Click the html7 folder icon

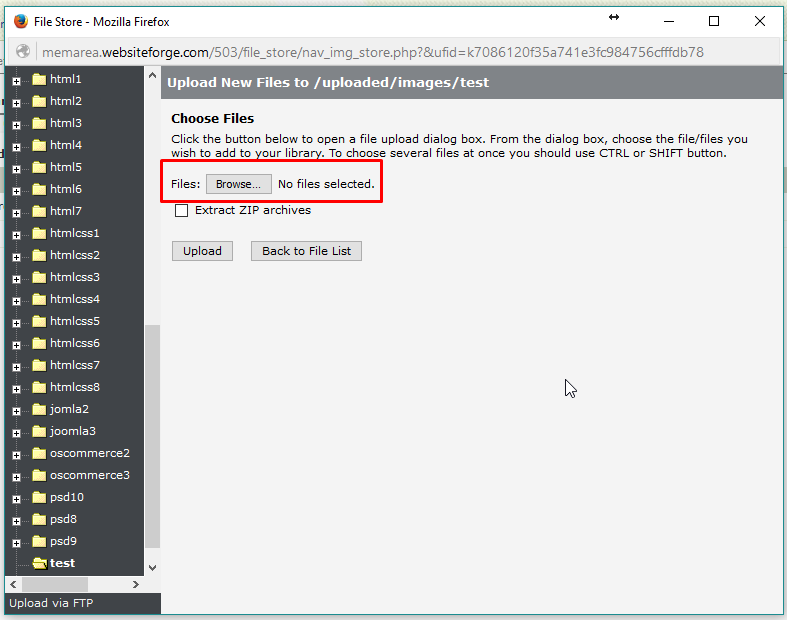point(39,211)
